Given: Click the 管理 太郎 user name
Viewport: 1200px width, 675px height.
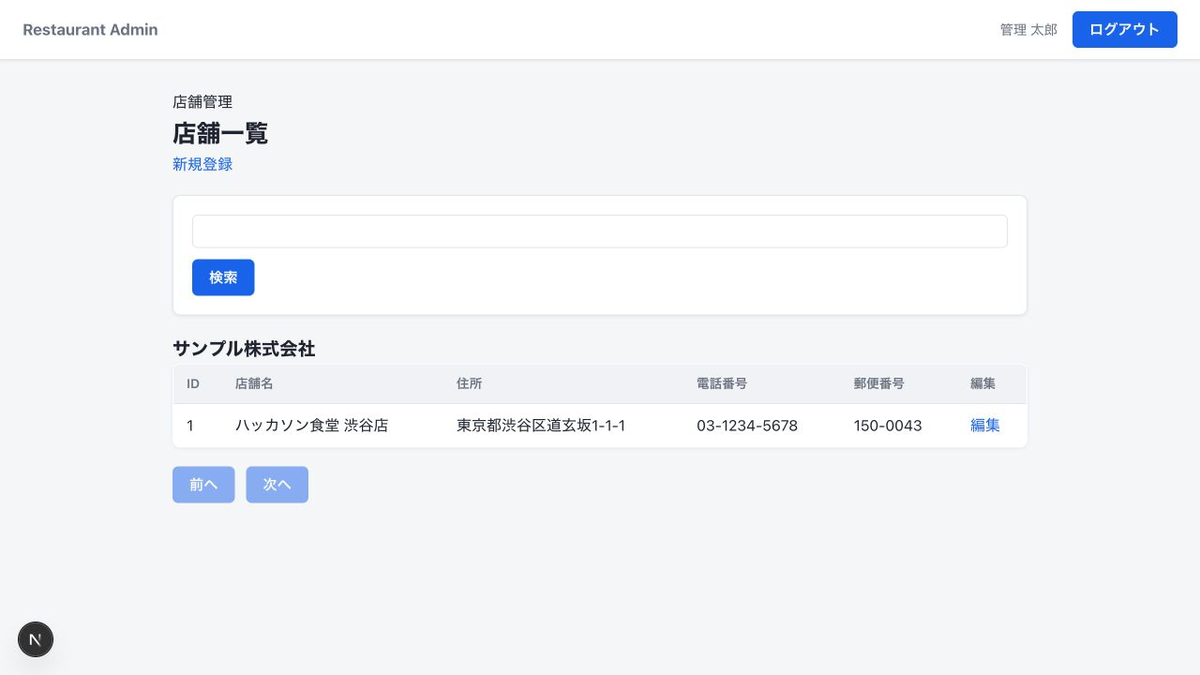Looking at the screenshot, I should click(x=1028, y=30).
